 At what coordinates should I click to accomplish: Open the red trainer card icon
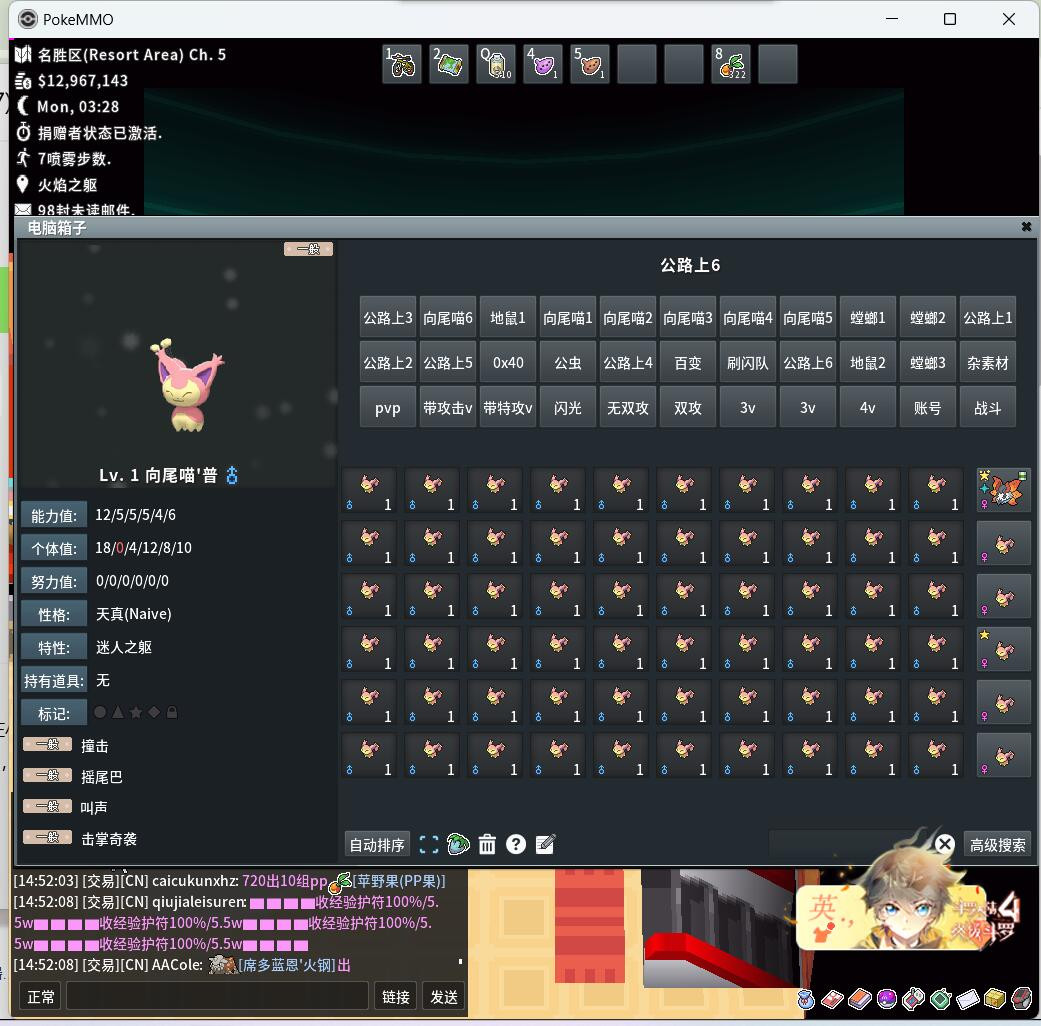[x=832, y=999]
